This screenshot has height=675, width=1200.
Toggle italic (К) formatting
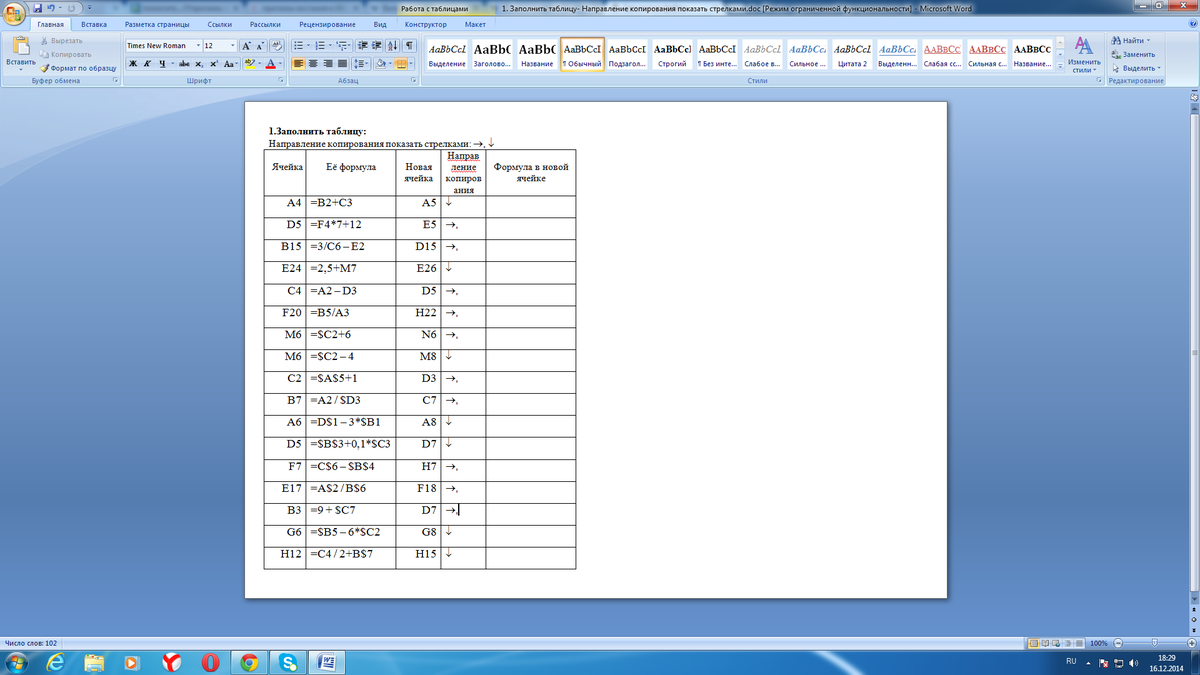tap(147, 64)
